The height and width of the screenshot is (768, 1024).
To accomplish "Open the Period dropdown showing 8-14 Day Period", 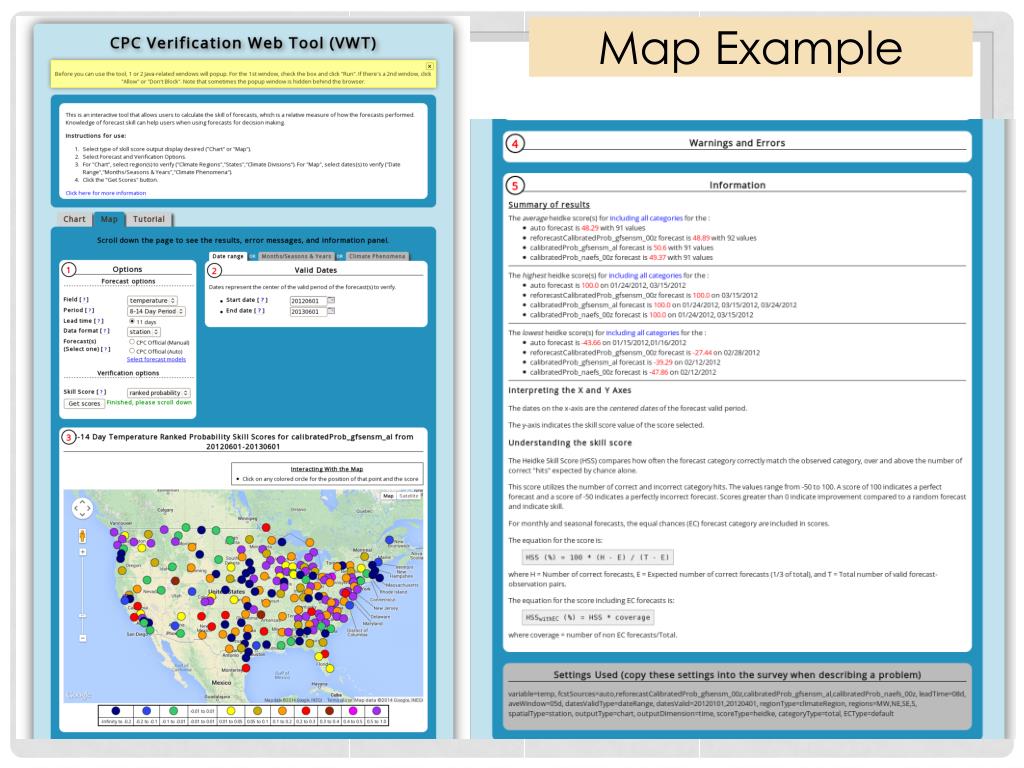I will [156, 312].
